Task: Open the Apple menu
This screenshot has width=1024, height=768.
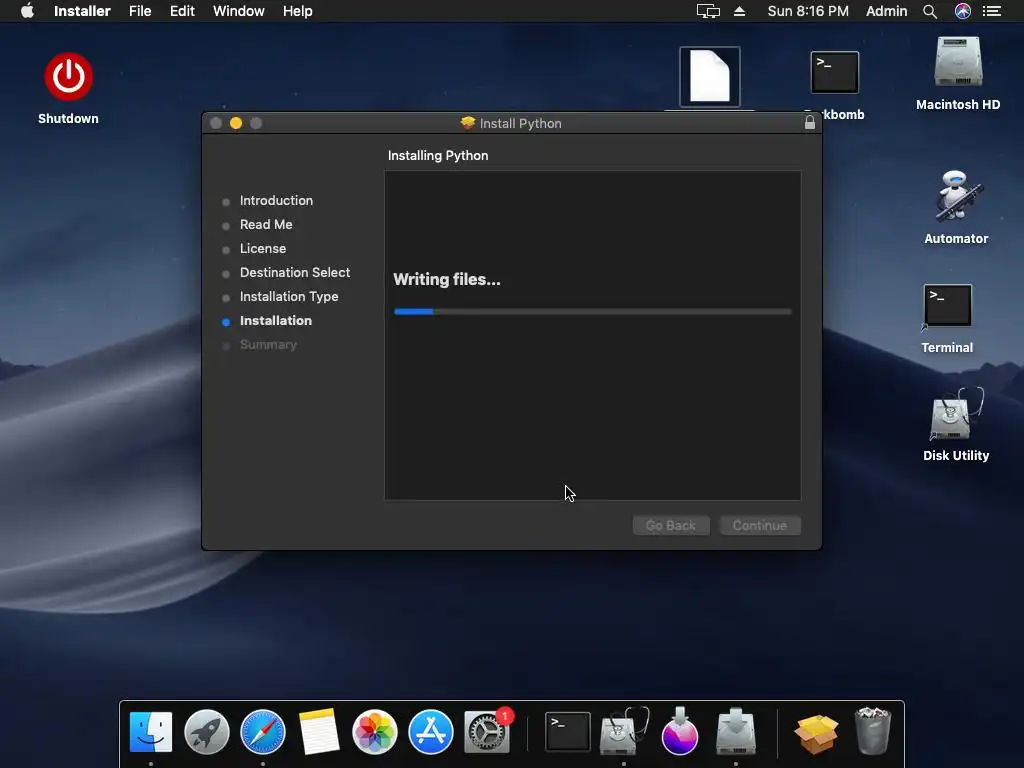Action: [x=27, y=11]
